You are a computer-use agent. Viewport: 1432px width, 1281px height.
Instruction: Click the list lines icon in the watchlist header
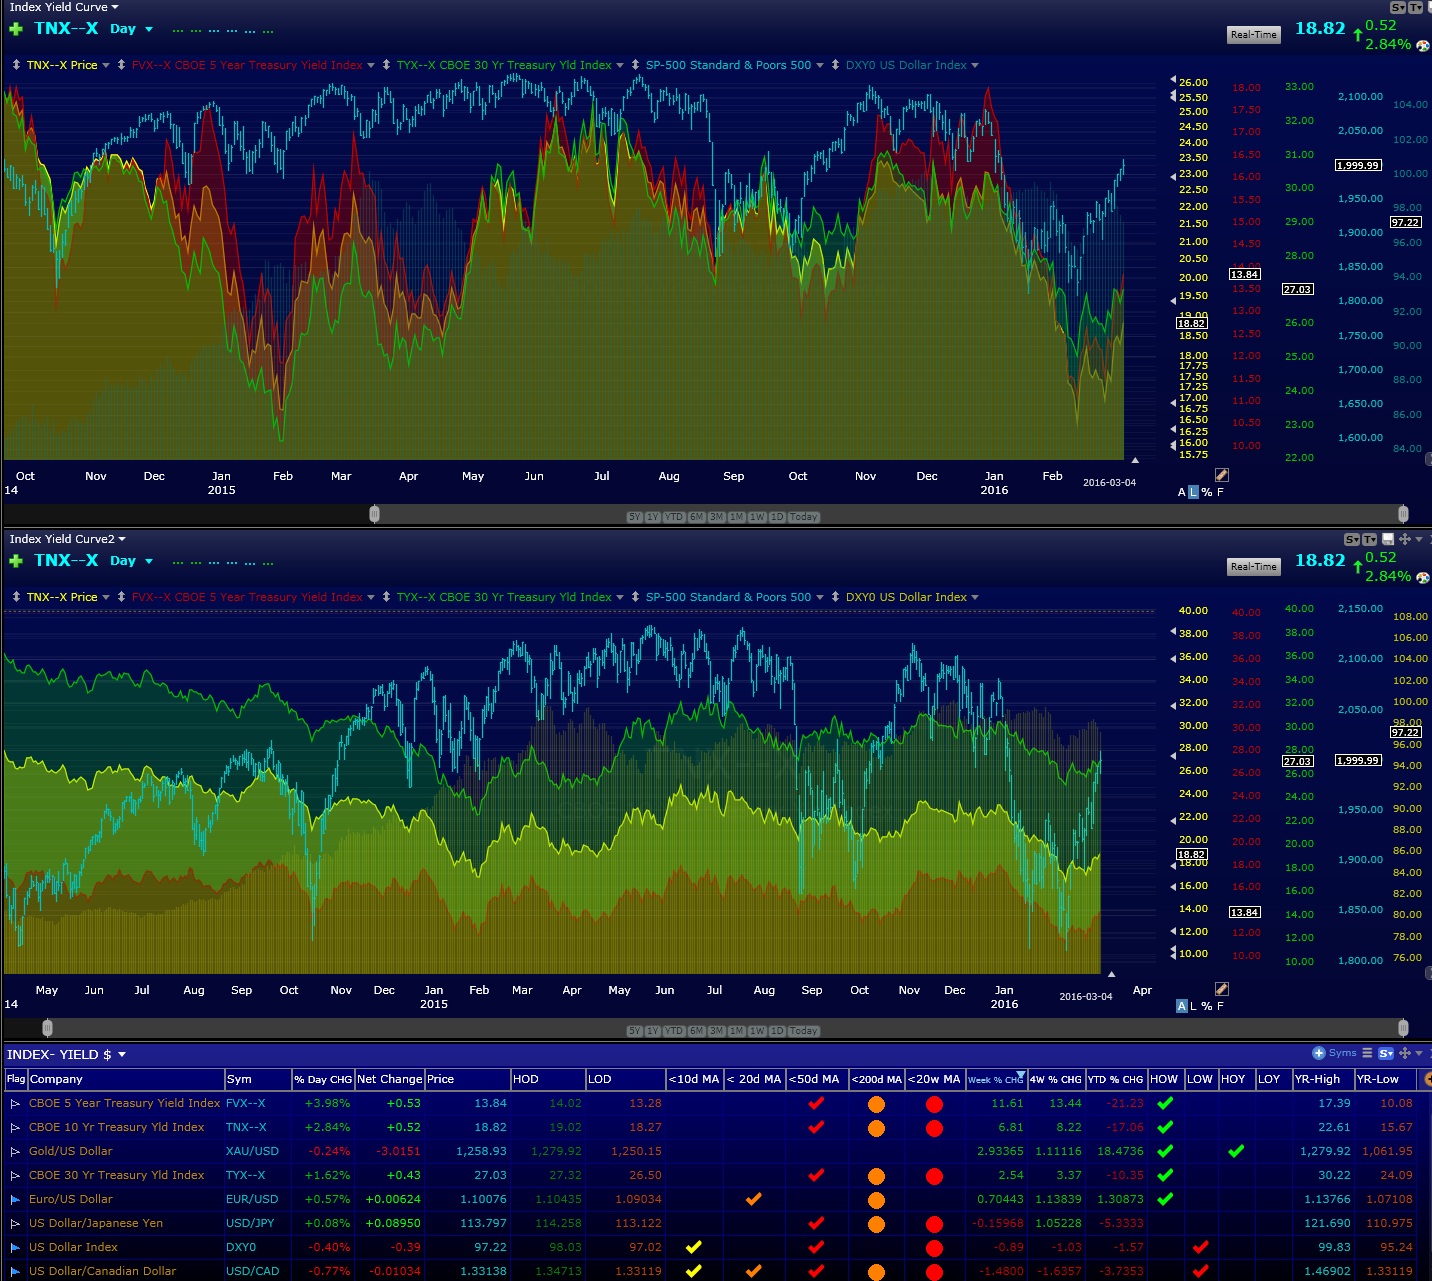(x=1367, y=1053)
